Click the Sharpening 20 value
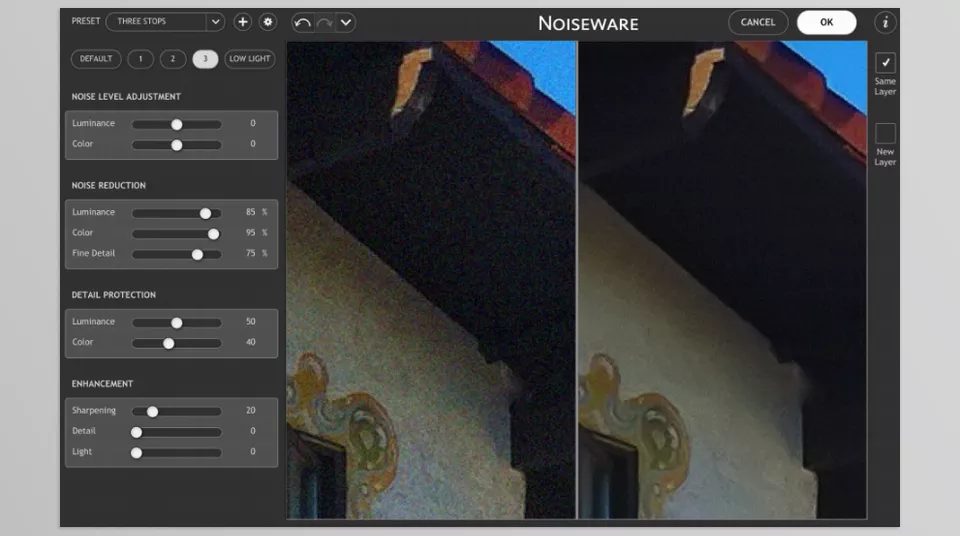Screen dimensions: 960x536 click(x=250, y=410)
